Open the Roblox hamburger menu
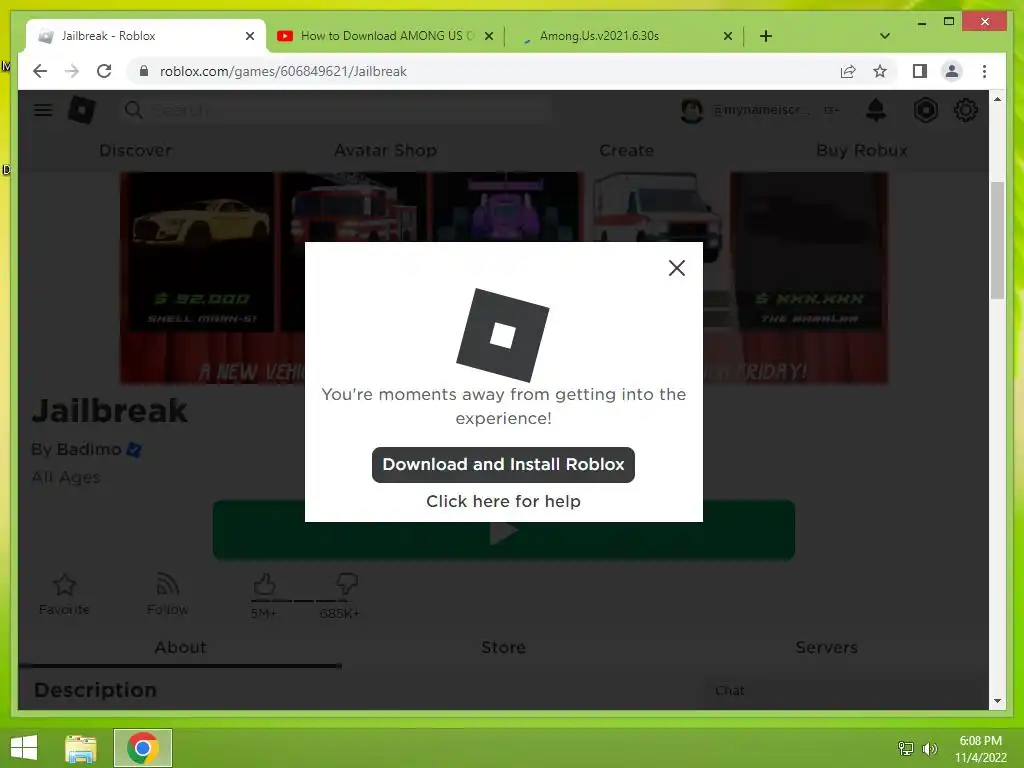This screenshot has height=768, width=1024. pos(43,110)
